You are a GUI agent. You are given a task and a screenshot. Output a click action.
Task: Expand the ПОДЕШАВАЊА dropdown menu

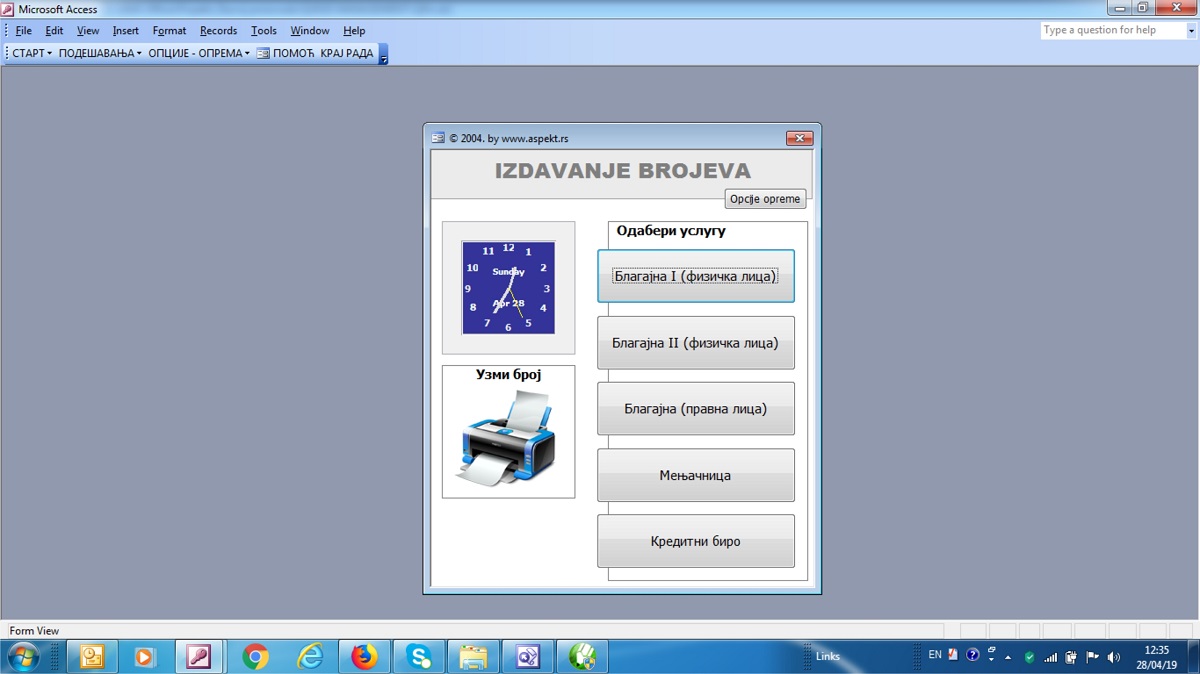[x=100, y=53]
